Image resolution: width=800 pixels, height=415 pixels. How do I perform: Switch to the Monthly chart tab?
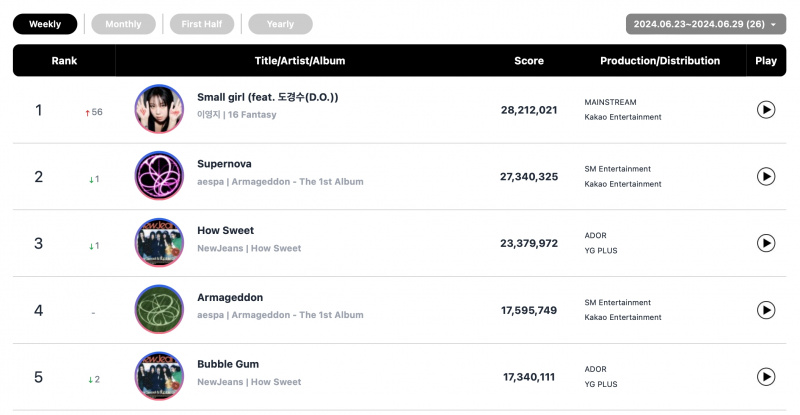(123, 24)
